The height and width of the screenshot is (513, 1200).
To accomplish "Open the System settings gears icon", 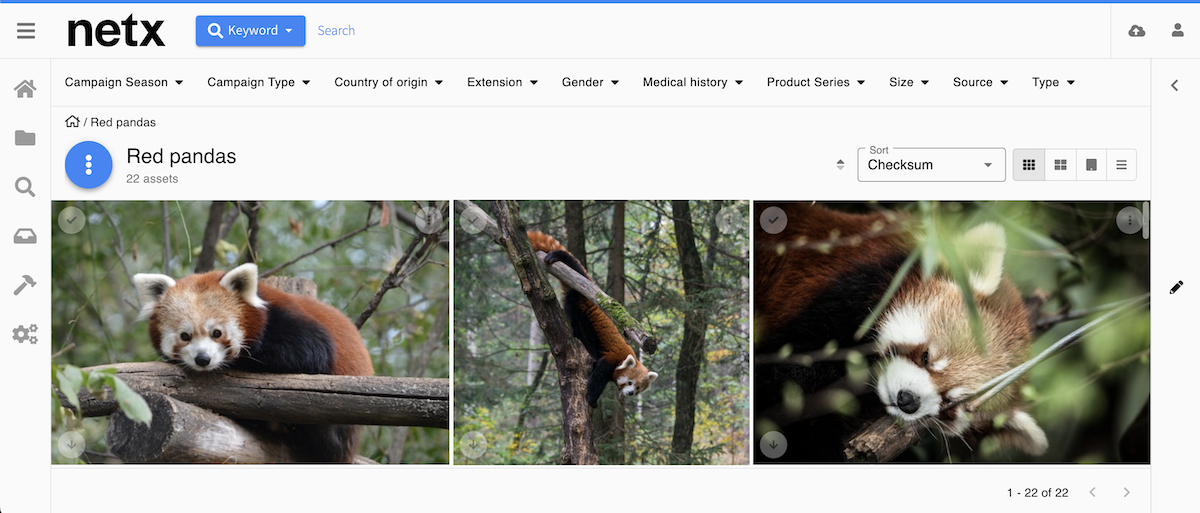I will pyautogui.click(x=25, y=335).
